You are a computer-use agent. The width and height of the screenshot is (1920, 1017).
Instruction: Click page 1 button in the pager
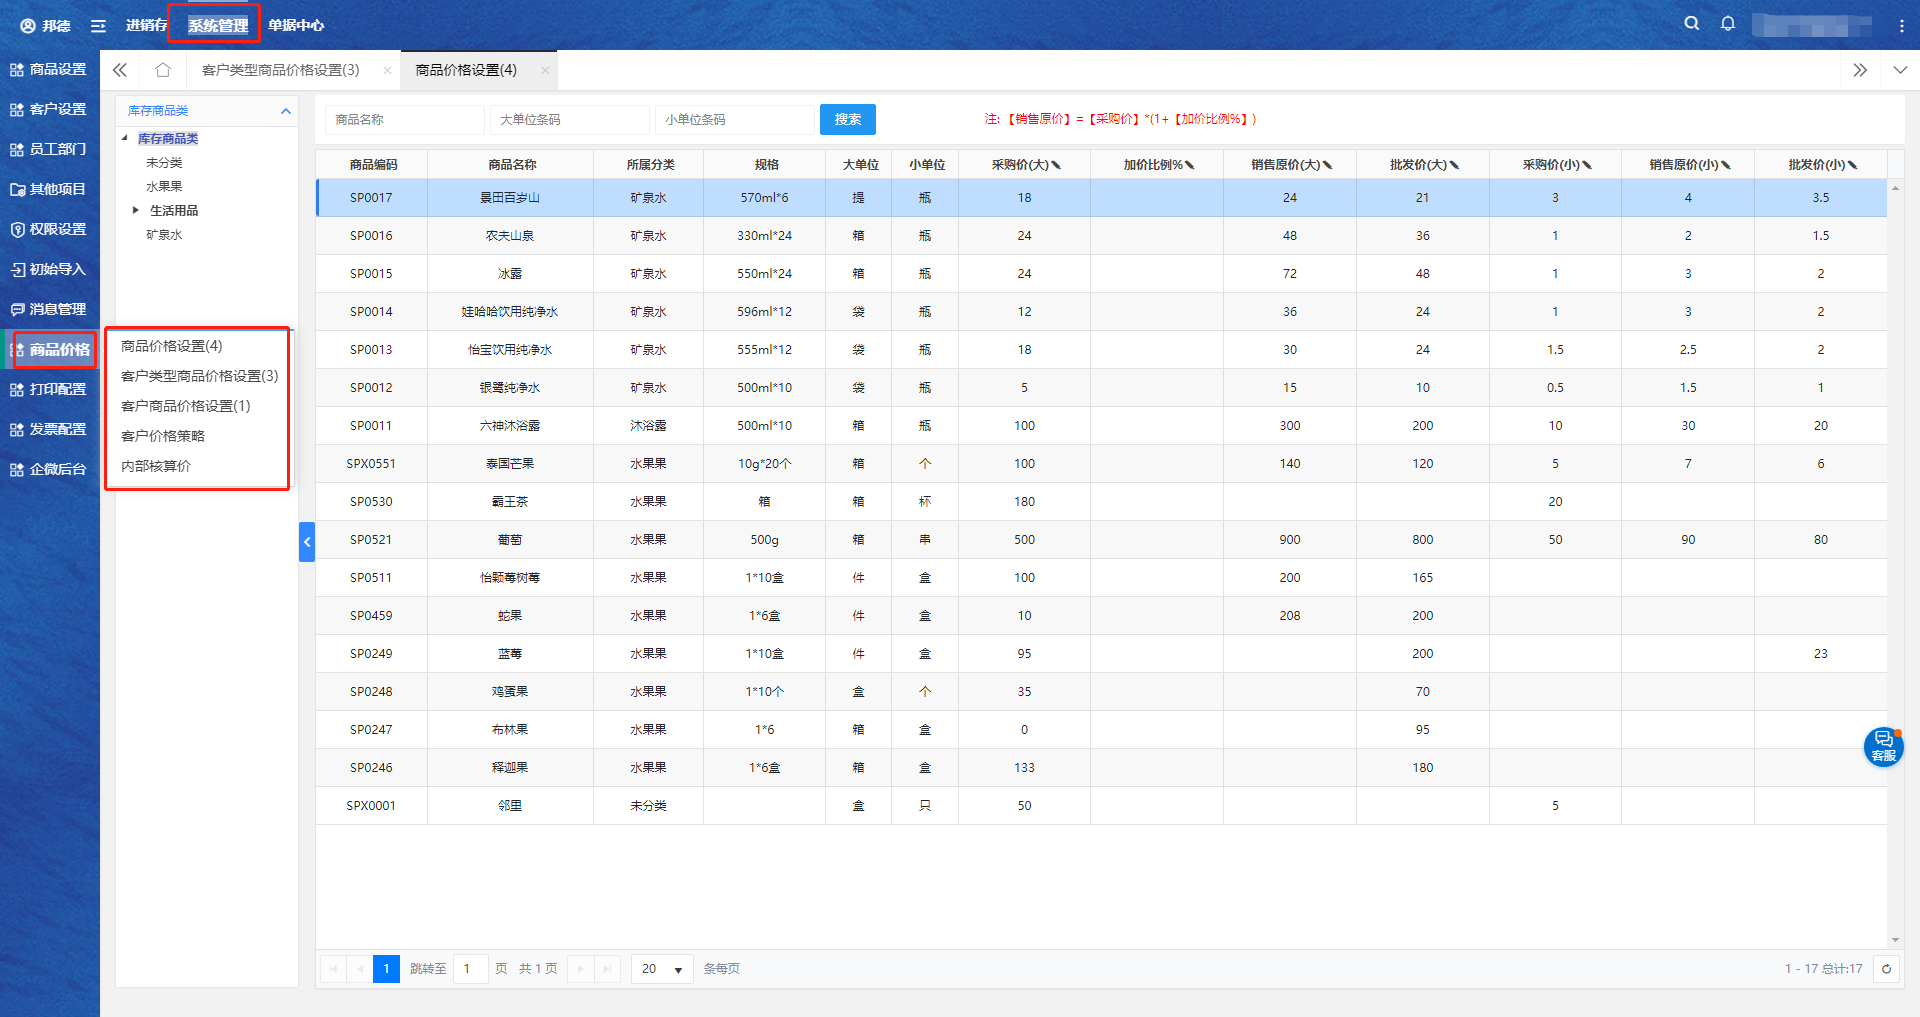pos(386,969)
